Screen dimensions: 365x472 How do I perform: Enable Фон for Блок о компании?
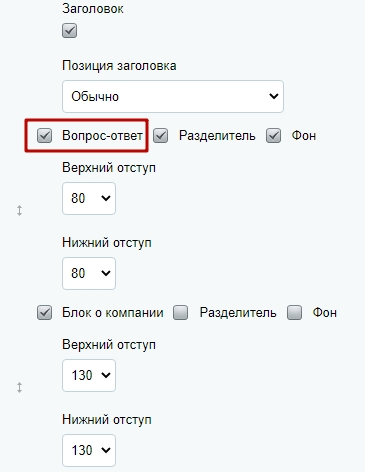pyautogui.click(x=295, y=313)
